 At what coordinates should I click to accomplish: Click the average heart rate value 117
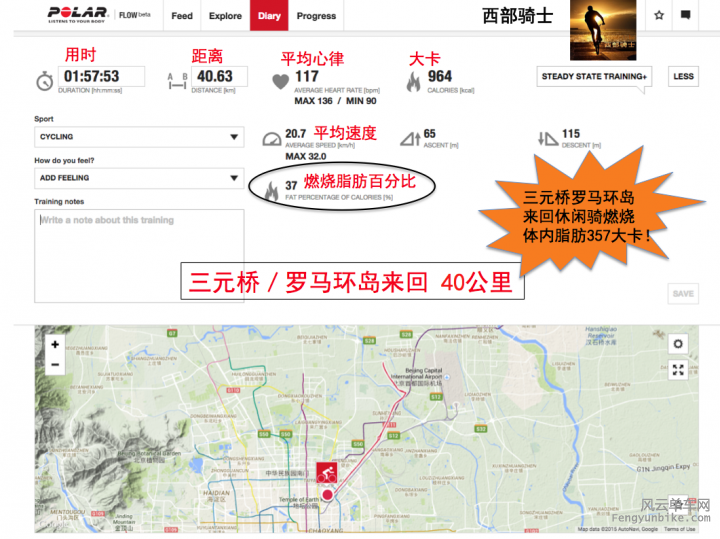(x=307, y=76)
